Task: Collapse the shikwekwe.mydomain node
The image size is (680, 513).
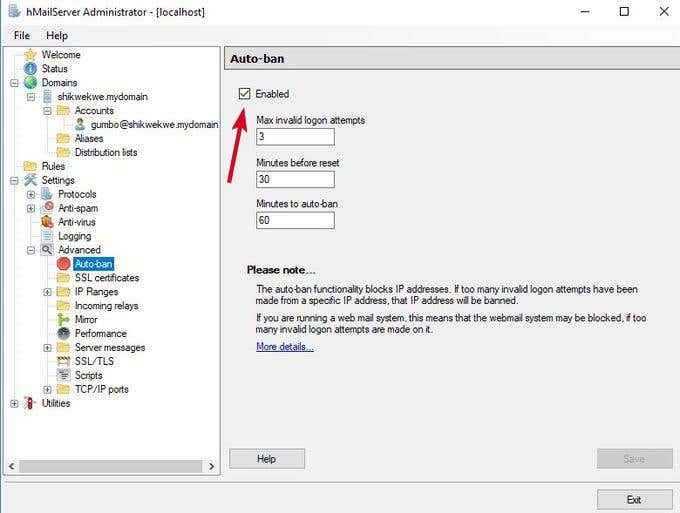Action: [31, 97]
